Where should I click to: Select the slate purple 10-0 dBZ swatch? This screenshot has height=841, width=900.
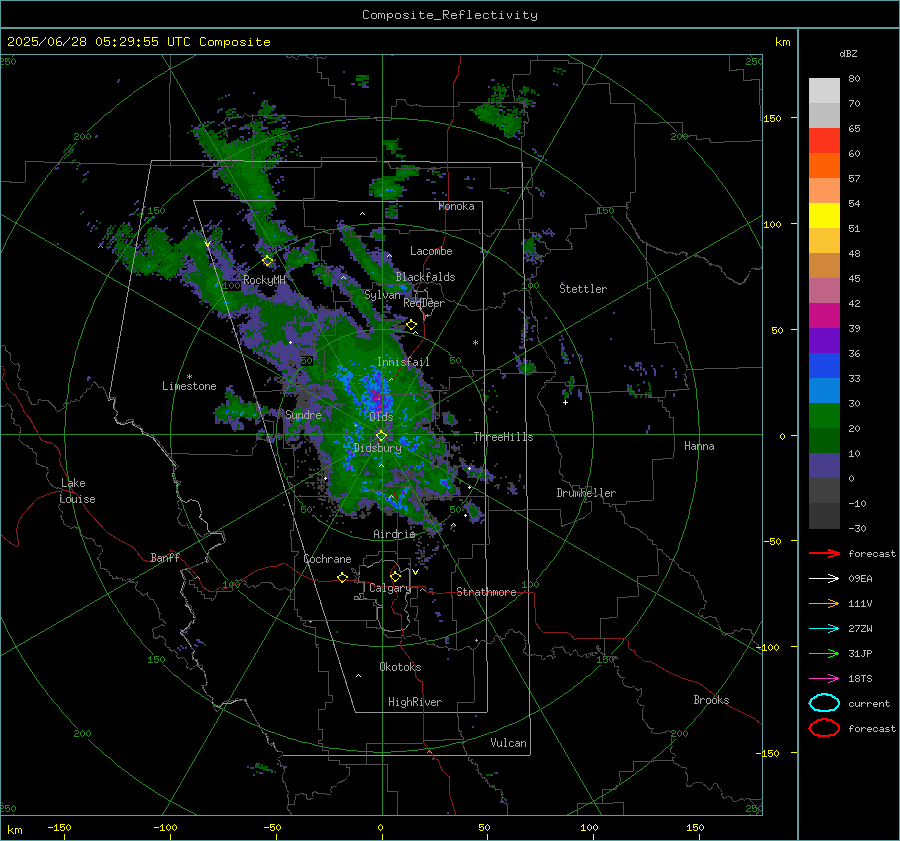pyautogui.click(x=824, y=466)
